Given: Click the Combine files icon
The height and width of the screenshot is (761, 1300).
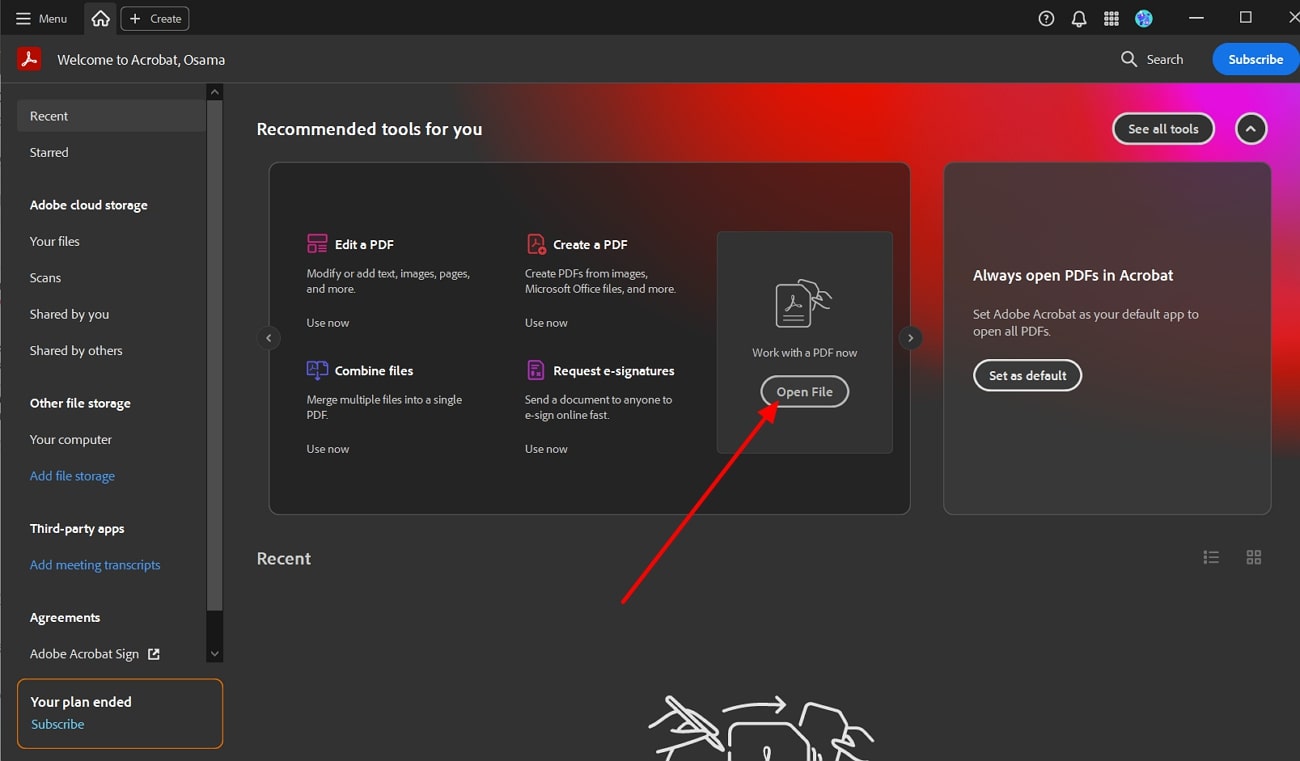Looking at the screenshot, I should [x=317, y=370].
